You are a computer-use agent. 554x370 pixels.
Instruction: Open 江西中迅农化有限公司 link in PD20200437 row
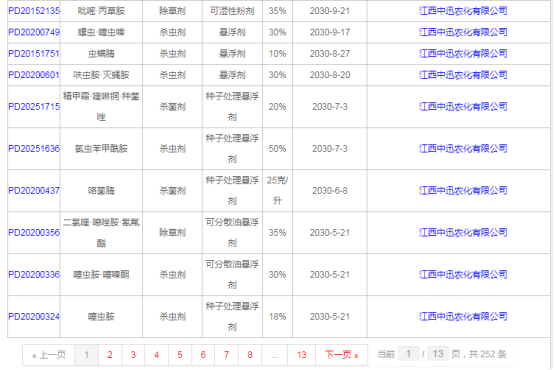pyautogui.click(x=463, y=190)
